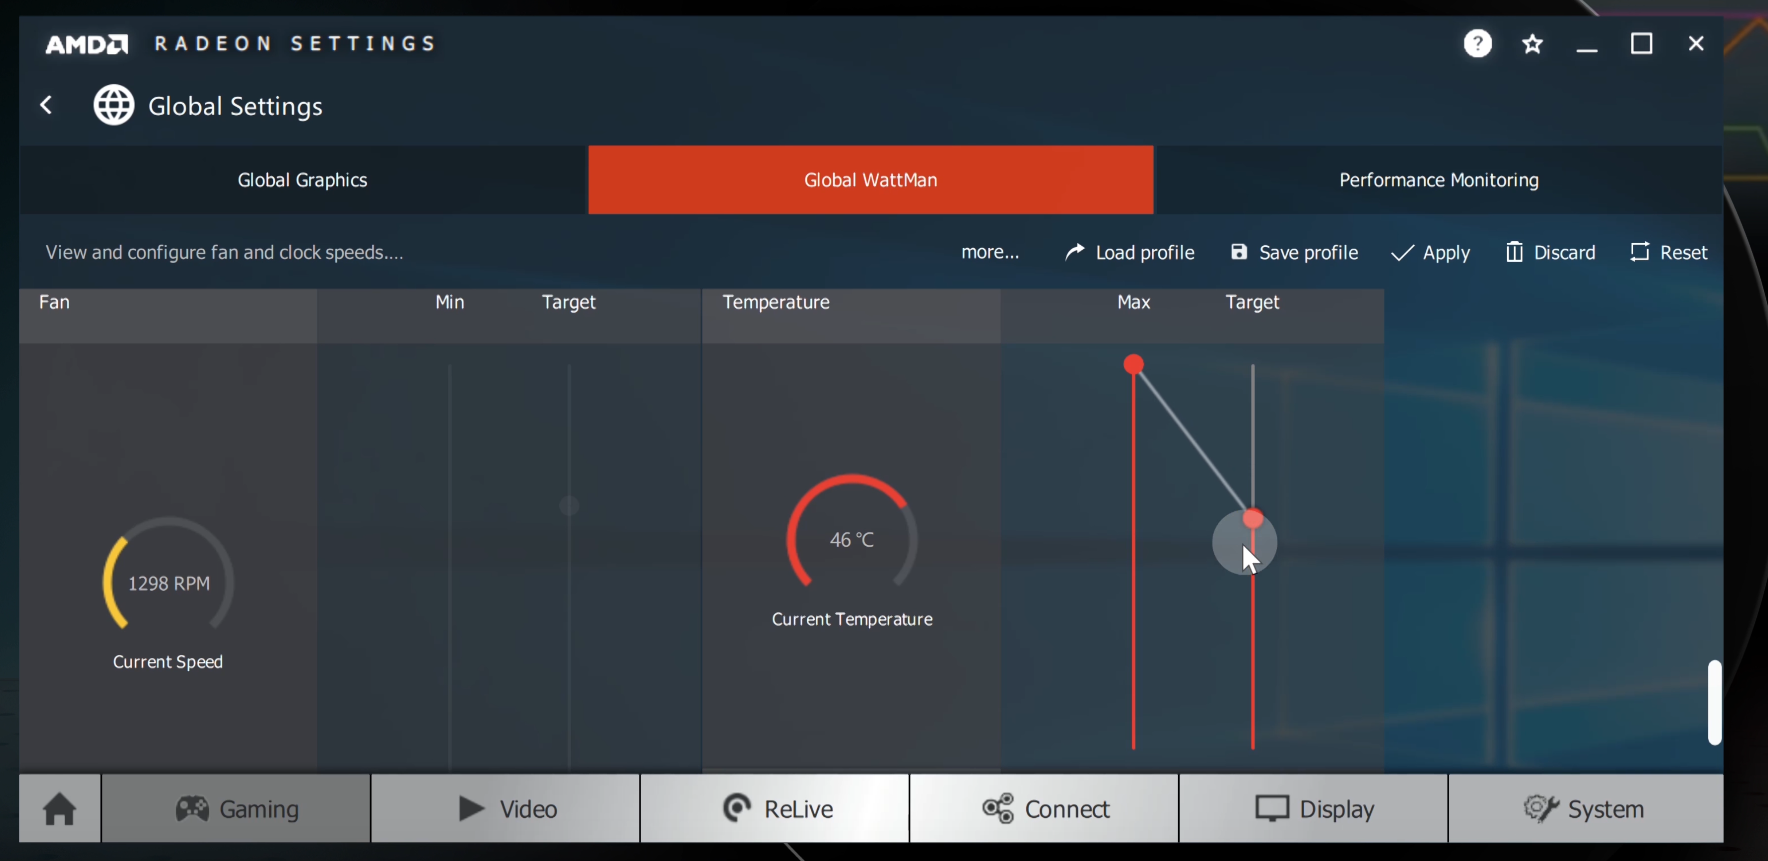Open the help question mark icon

(x=1478, y=43)
